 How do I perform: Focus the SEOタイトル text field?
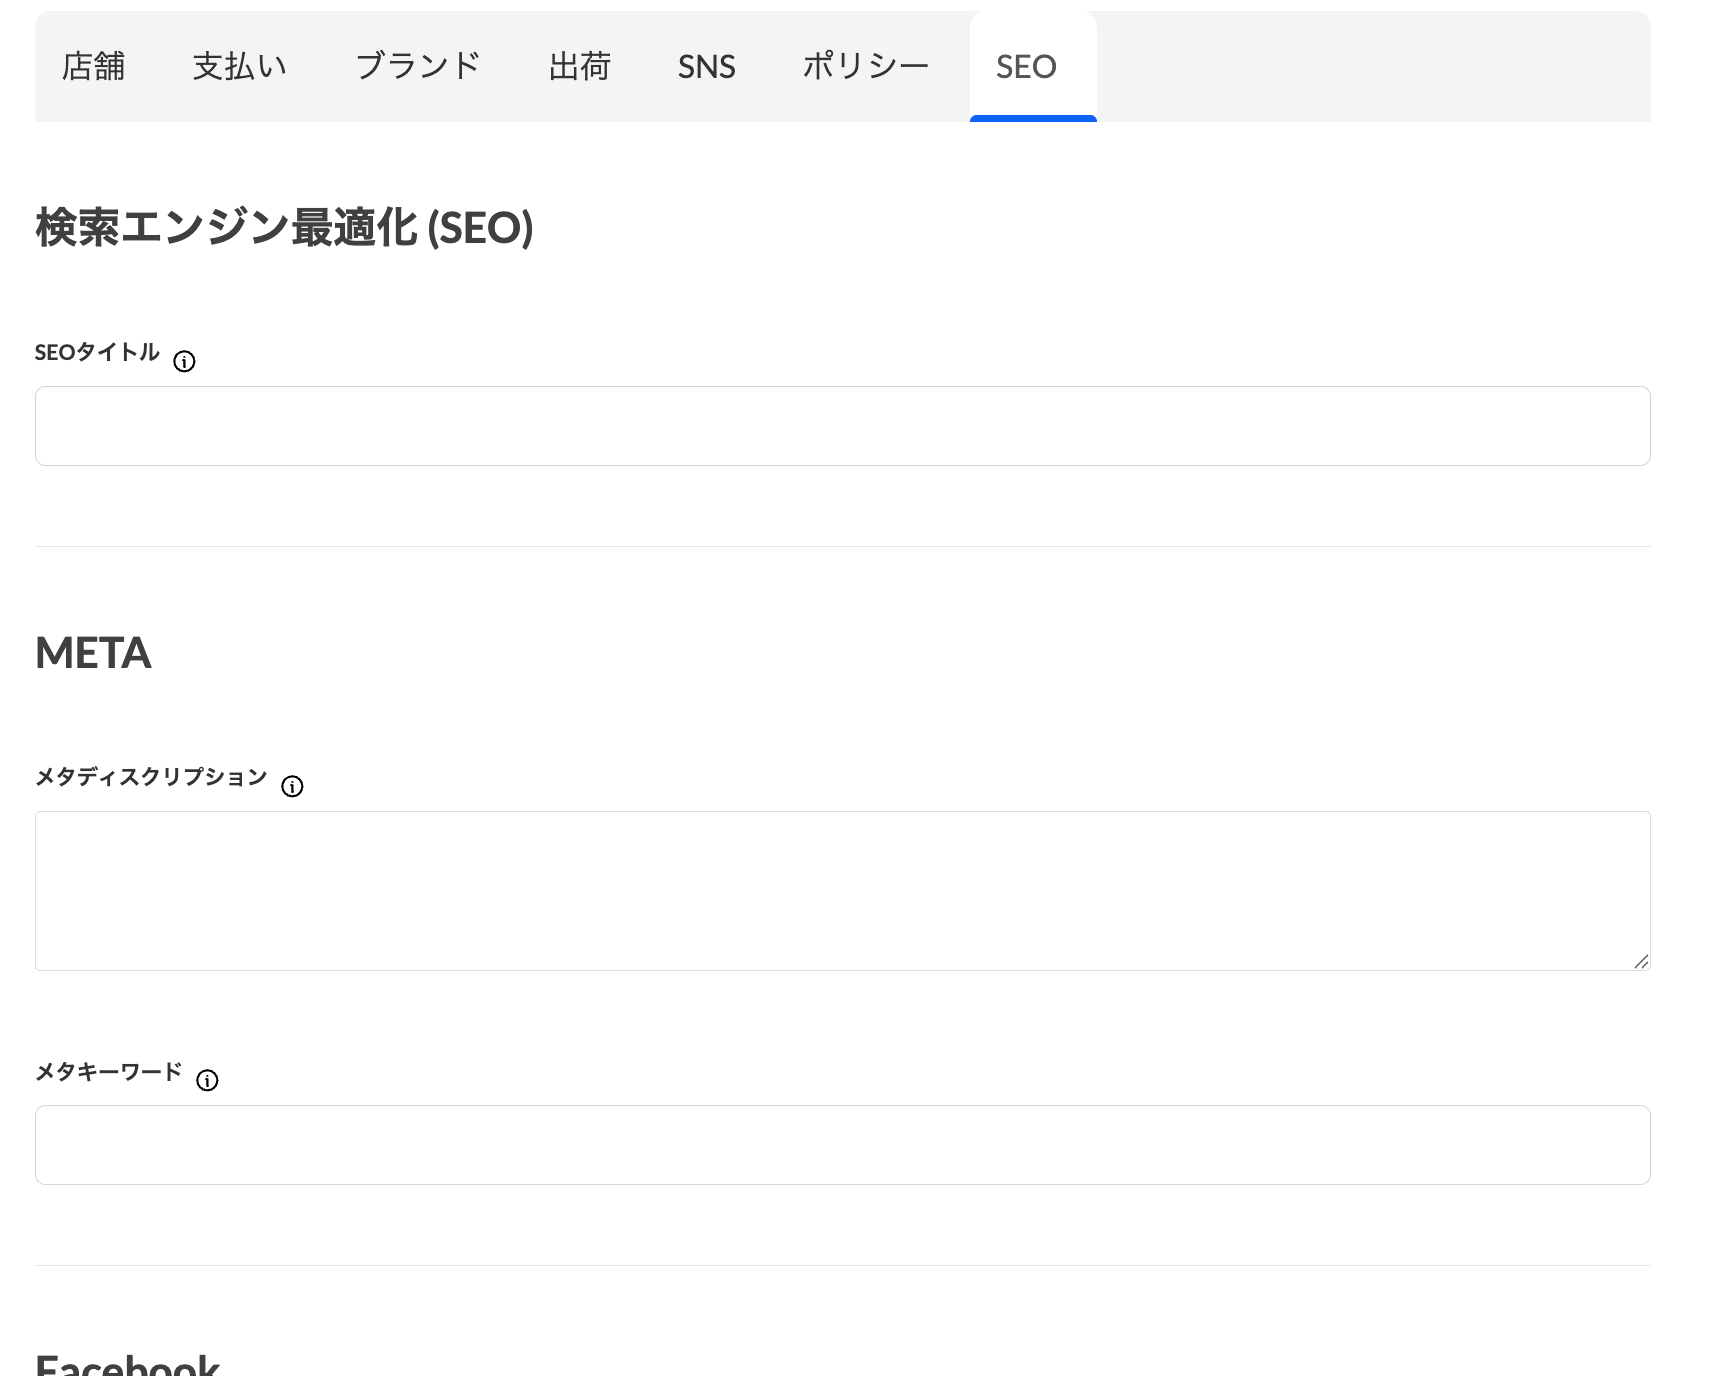(842, 426)
